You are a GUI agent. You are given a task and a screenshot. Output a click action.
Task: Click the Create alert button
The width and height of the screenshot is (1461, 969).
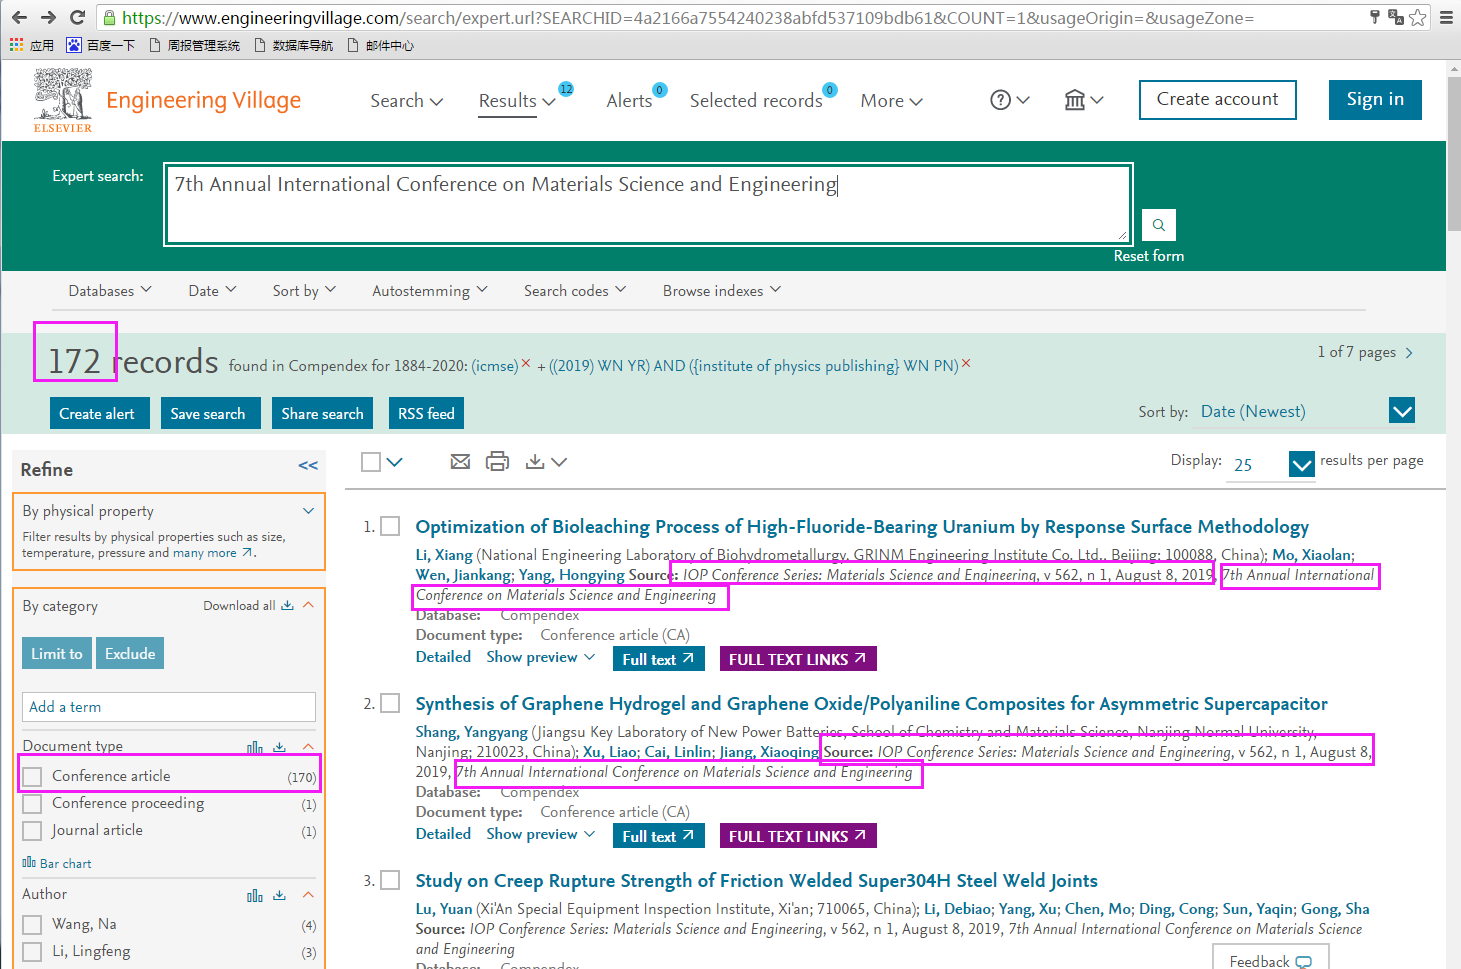100,413
